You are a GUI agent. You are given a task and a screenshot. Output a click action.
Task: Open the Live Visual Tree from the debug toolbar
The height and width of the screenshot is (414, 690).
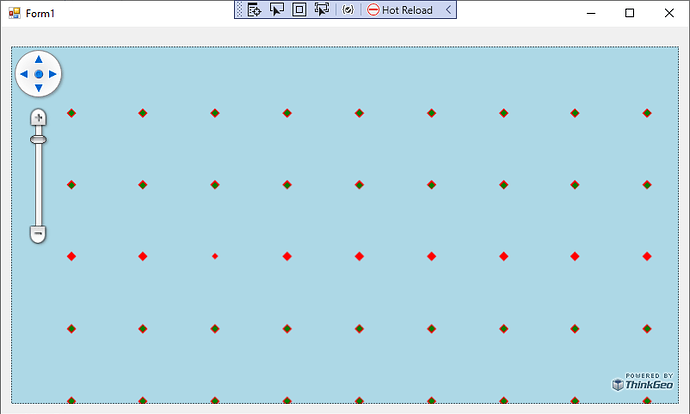pos(254,10)
